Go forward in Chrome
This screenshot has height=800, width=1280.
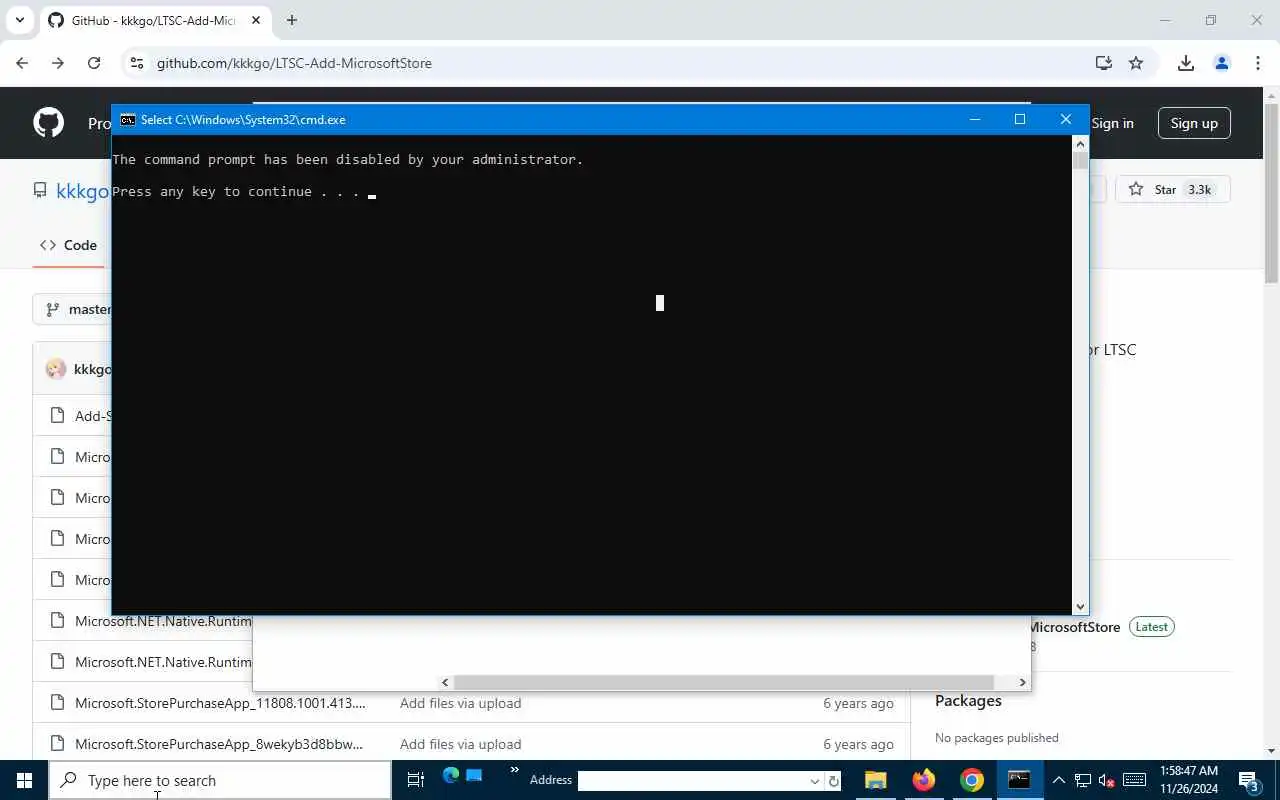(58, 63)
